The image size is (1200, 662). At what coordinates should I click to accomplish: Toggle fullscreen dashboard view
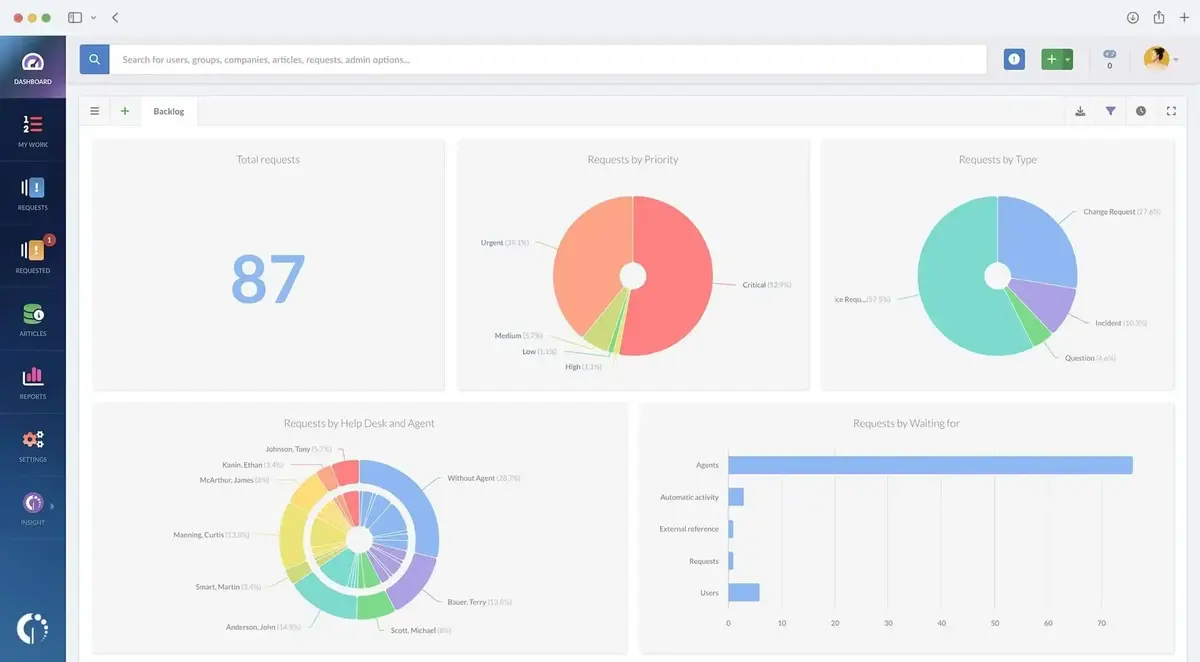coord(1171,111)
